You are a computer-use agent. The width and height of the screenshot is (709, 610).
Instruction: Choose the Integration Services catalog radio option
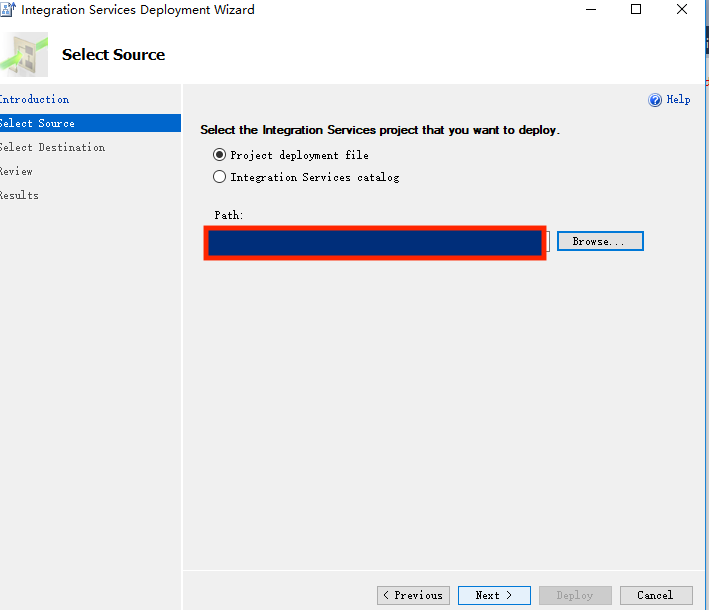(x=220, y=177)
